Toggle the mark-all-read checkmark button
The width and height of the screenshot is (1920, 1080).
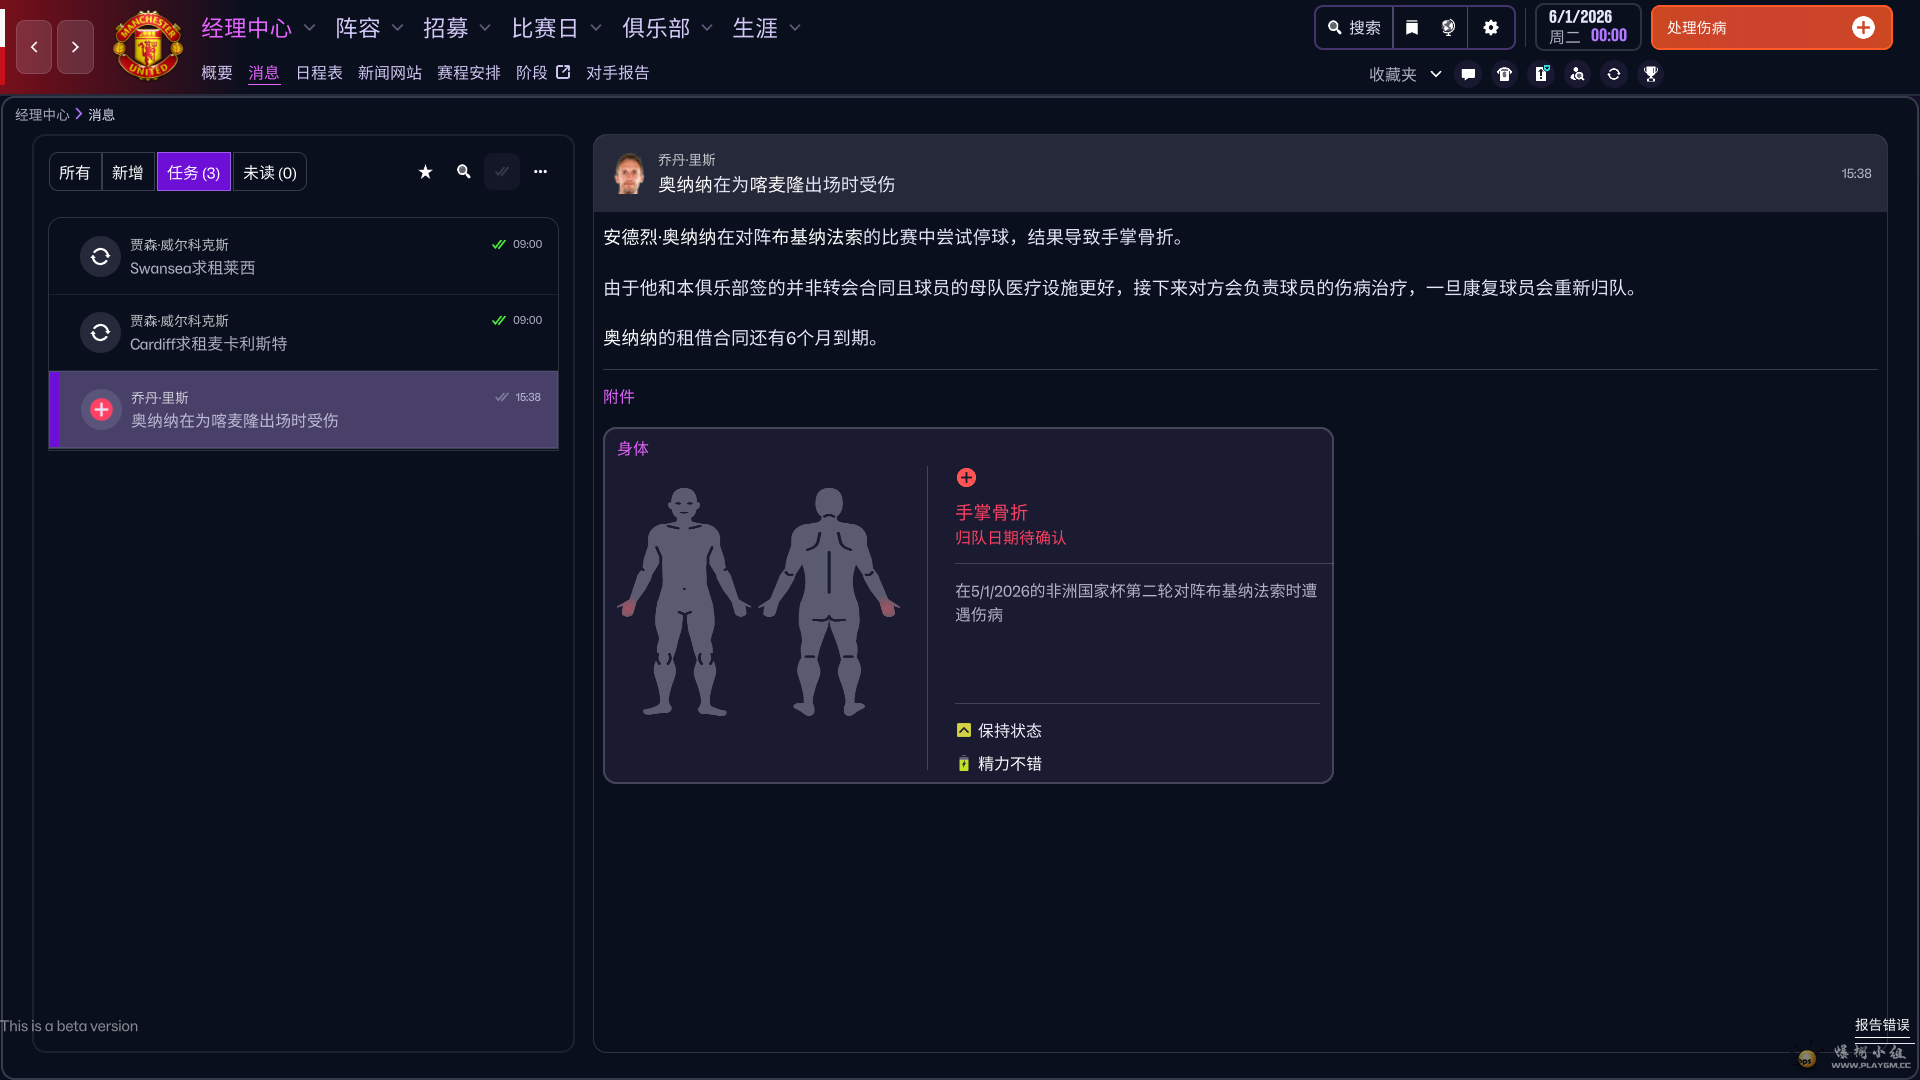coord(502,172)
